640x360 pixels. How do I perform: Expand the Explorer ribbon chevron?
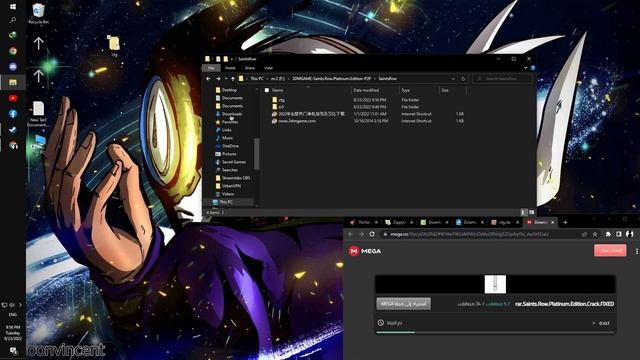pos(525,68)
